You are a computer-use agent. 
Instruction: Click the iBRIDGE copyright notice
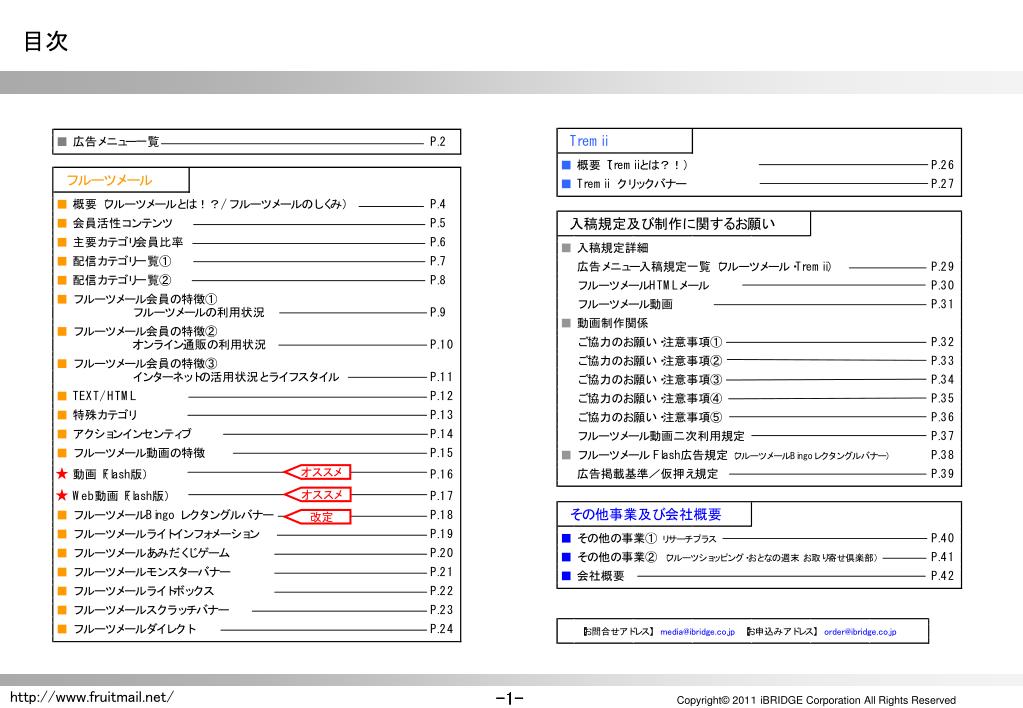tap(816, 700)
